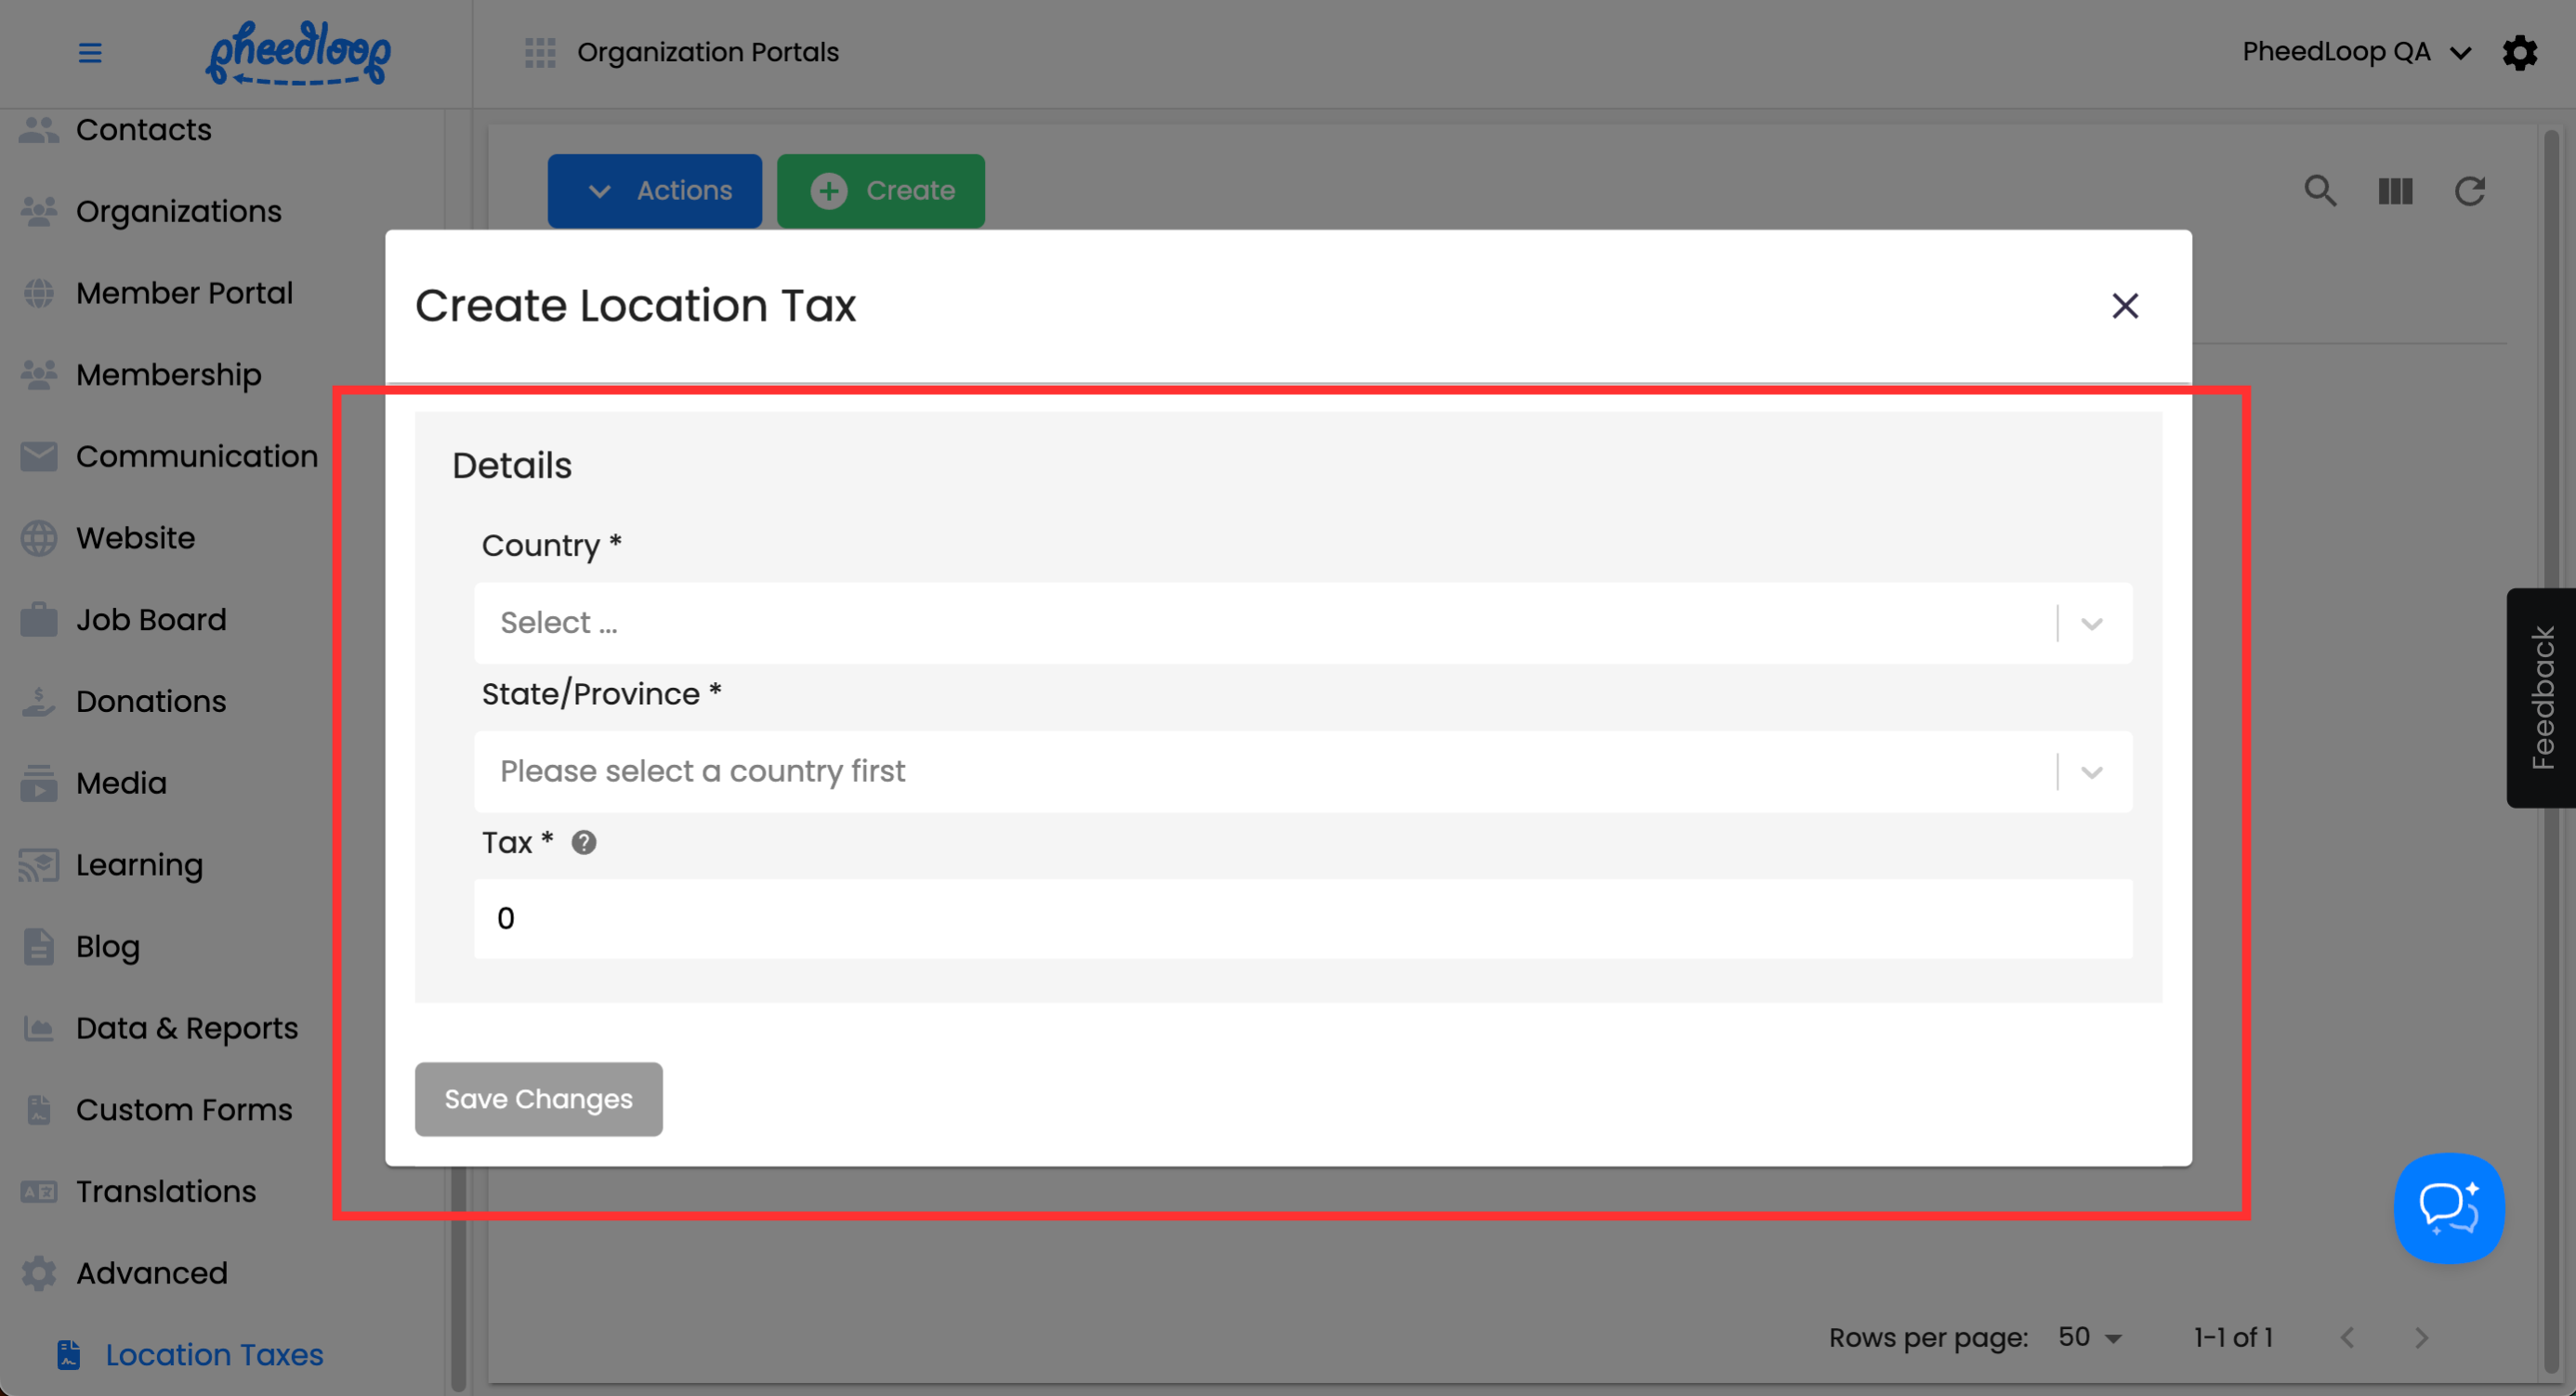Open the settings gear icon

coord(2519,52)
